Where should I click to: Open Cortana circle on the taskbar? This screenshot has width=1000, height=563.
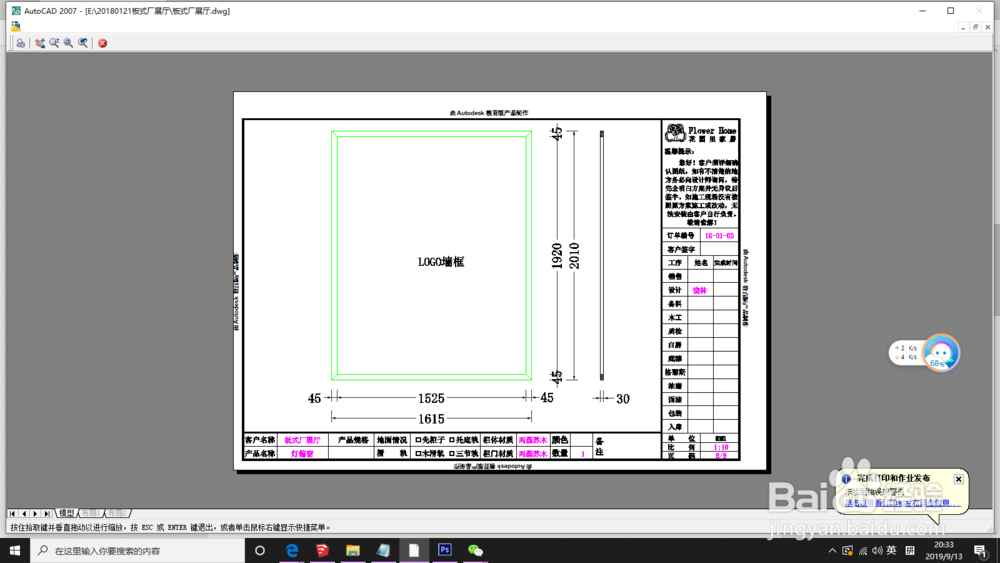[260, 550]
